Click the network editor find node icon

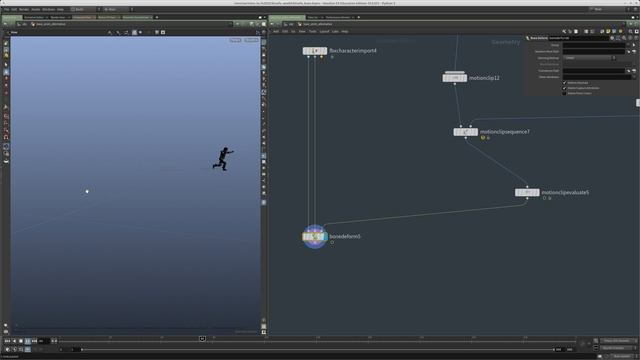click(x=630, y=31)
